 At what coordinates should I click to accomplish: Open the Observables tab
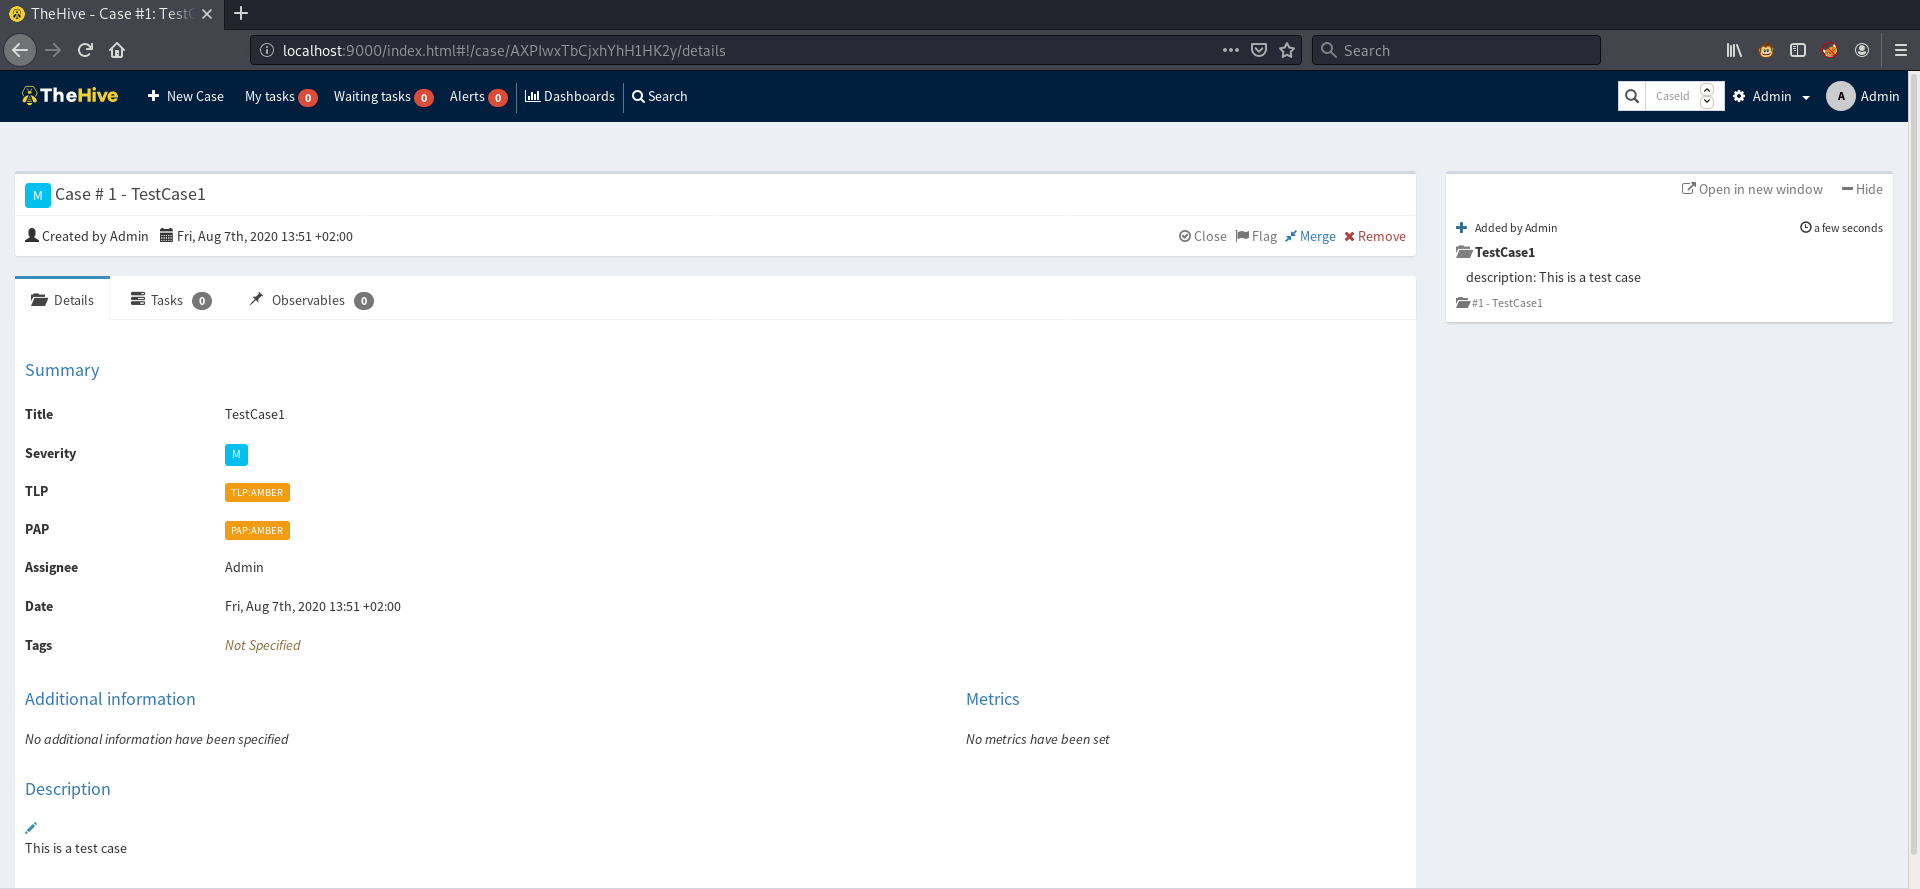pos(309,300)
